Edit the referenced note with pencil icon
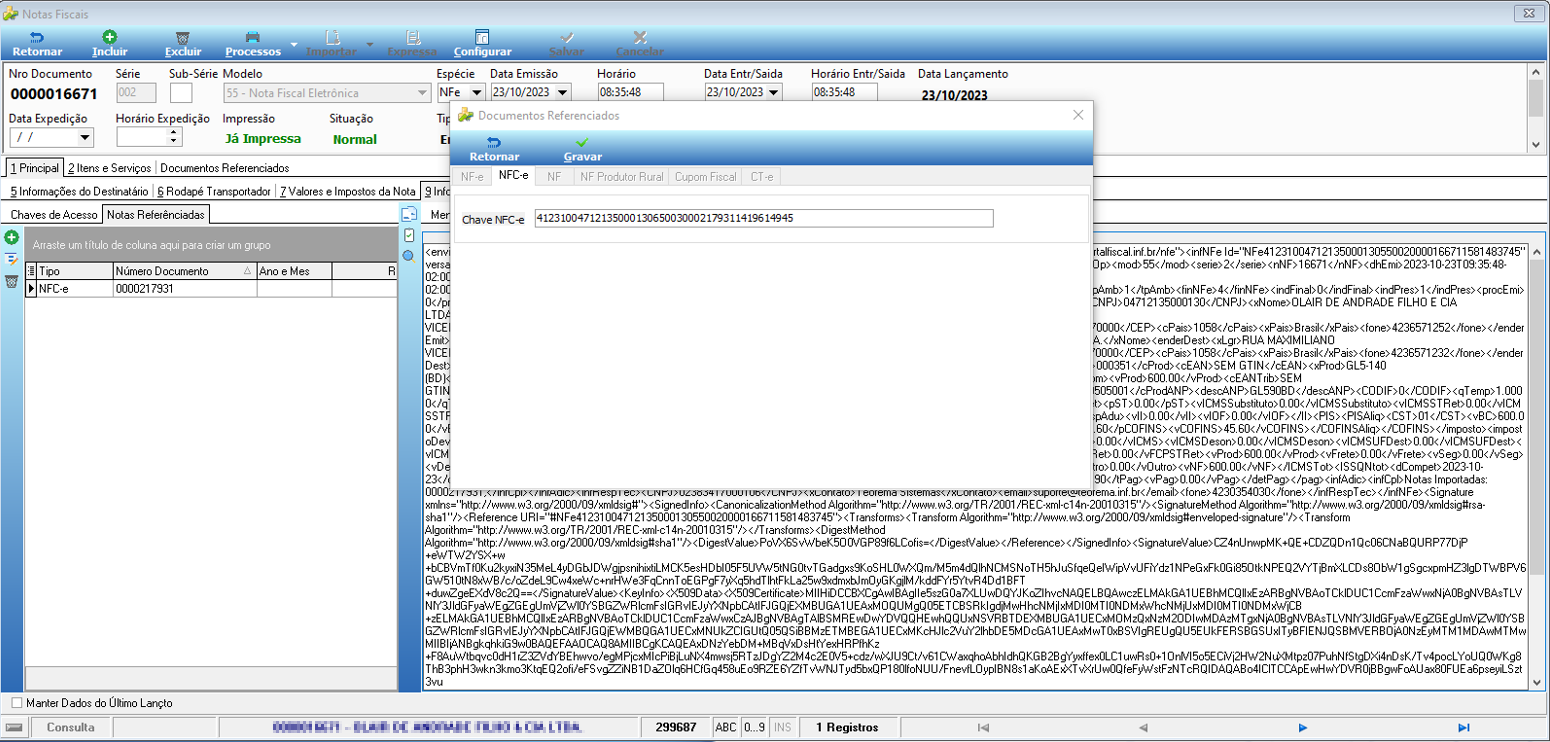 [11, 260]
